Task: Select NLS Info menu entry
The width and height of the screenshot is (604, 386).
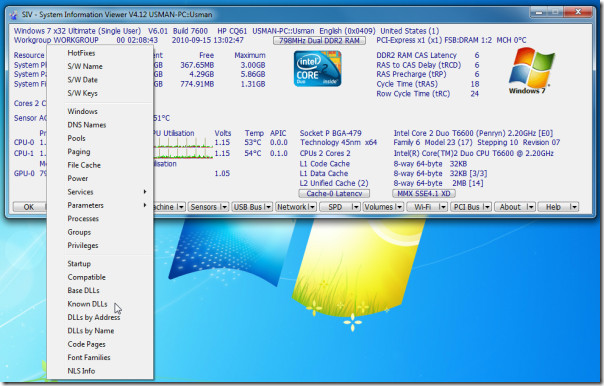Action: (x=100, y=371)
